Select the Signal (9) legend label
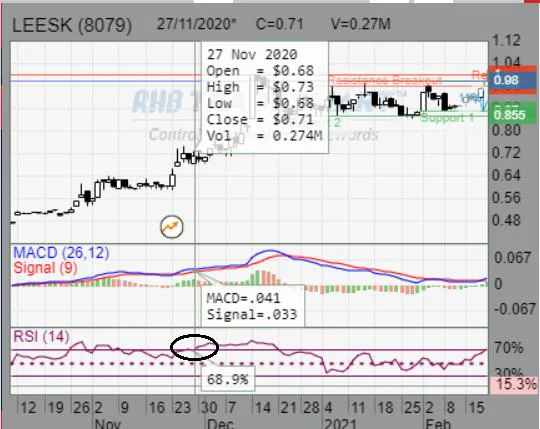 (x=45, y=268)
